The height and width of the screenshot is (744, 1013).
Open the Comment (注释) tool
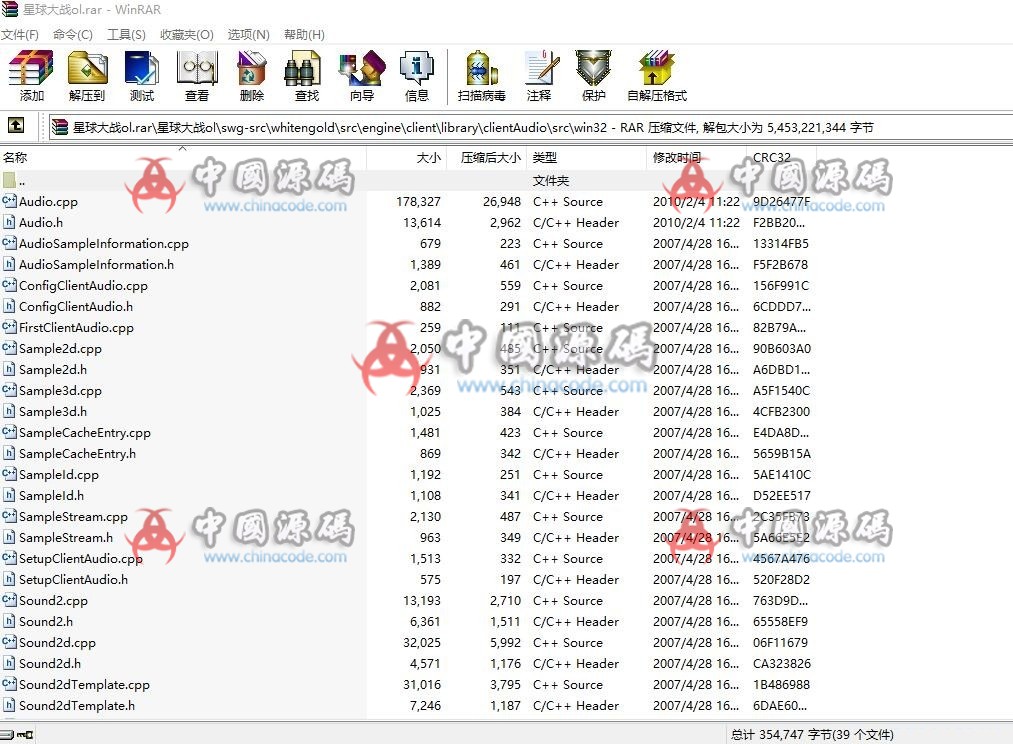pyautogui.click(x=539, y=76)
